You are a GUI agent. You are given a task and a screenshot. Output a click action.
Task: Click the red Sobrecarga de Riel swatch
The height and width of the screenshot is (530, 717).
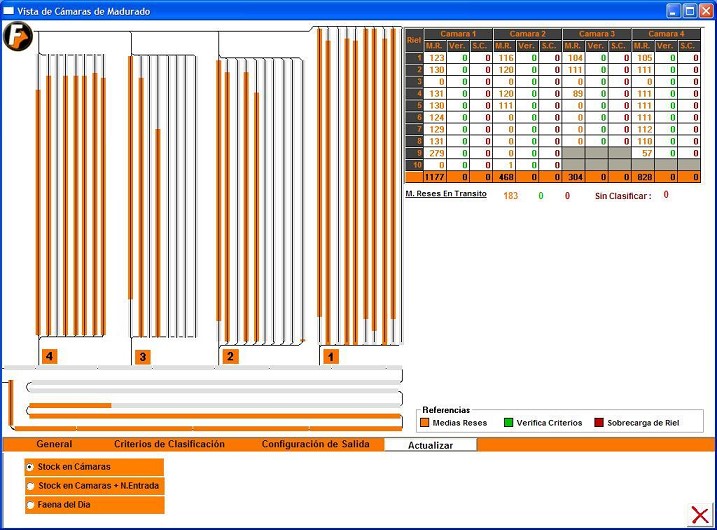click(599, 423)
